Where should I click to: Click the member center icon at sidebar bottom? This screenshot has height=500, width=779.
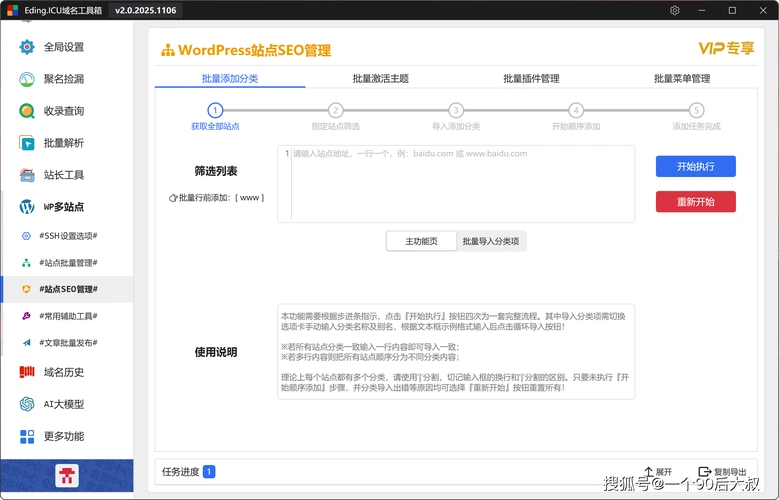coord(67,475)
